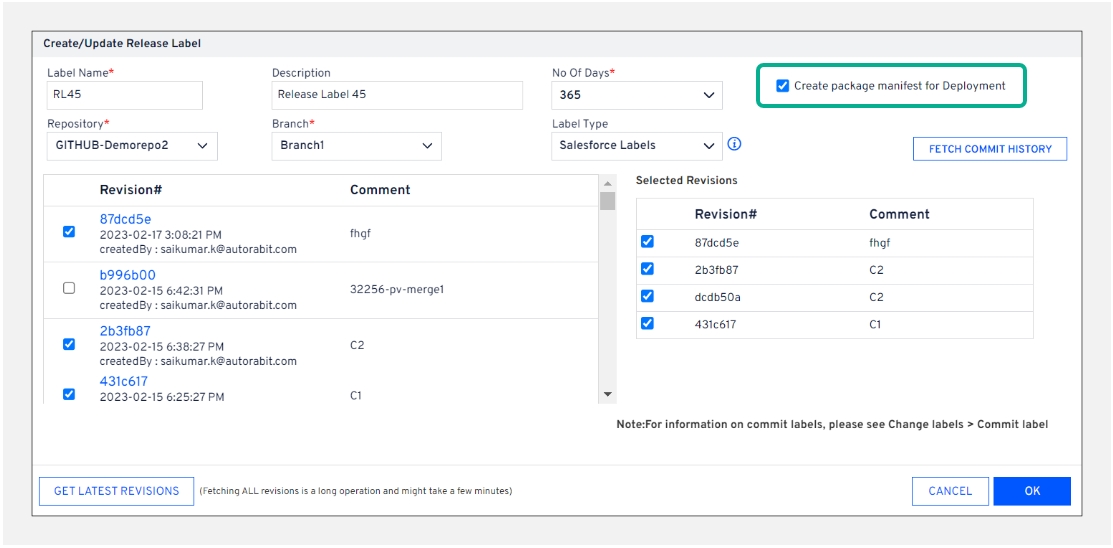
Task: Cancel the release label dialog
Action: [950, 491]
